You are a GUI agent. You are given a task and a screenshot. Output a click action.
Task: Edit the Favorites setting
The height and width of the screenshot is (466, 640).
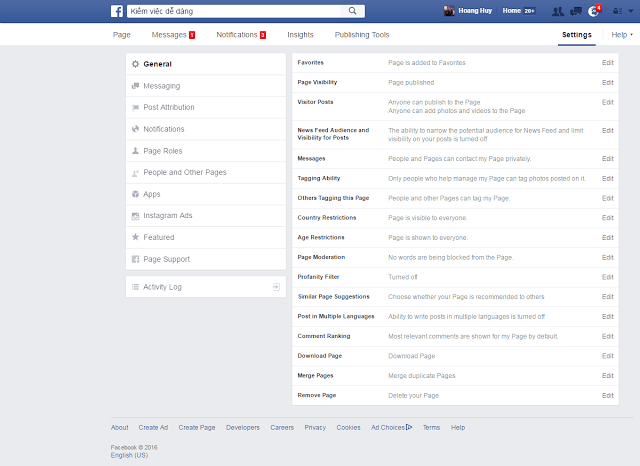click(x=607, y=62)
